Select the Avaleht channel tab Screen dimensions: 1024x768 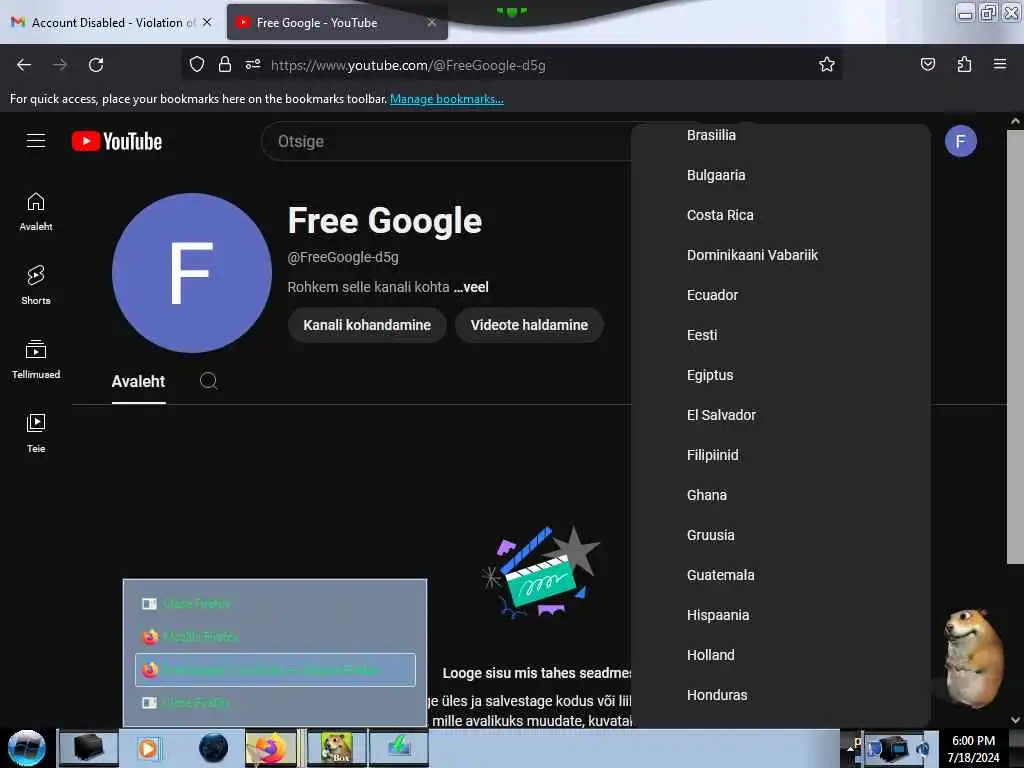tap(138, 381)
